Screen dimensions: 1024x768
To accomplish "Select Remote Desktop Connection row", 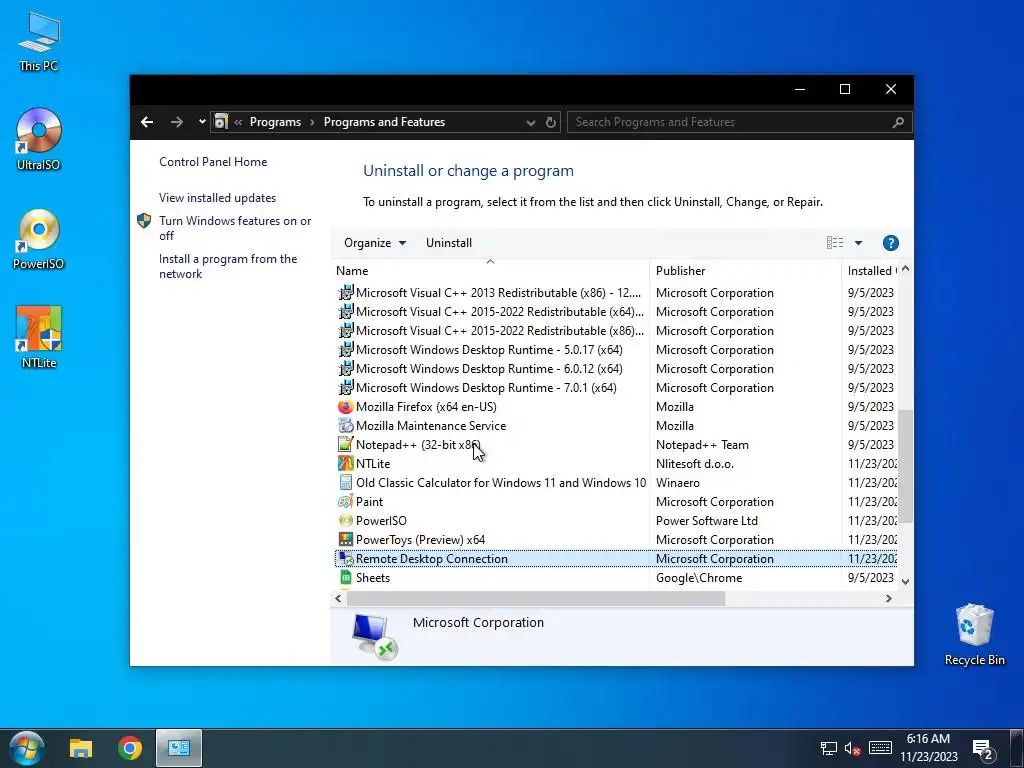I will 616,558.
